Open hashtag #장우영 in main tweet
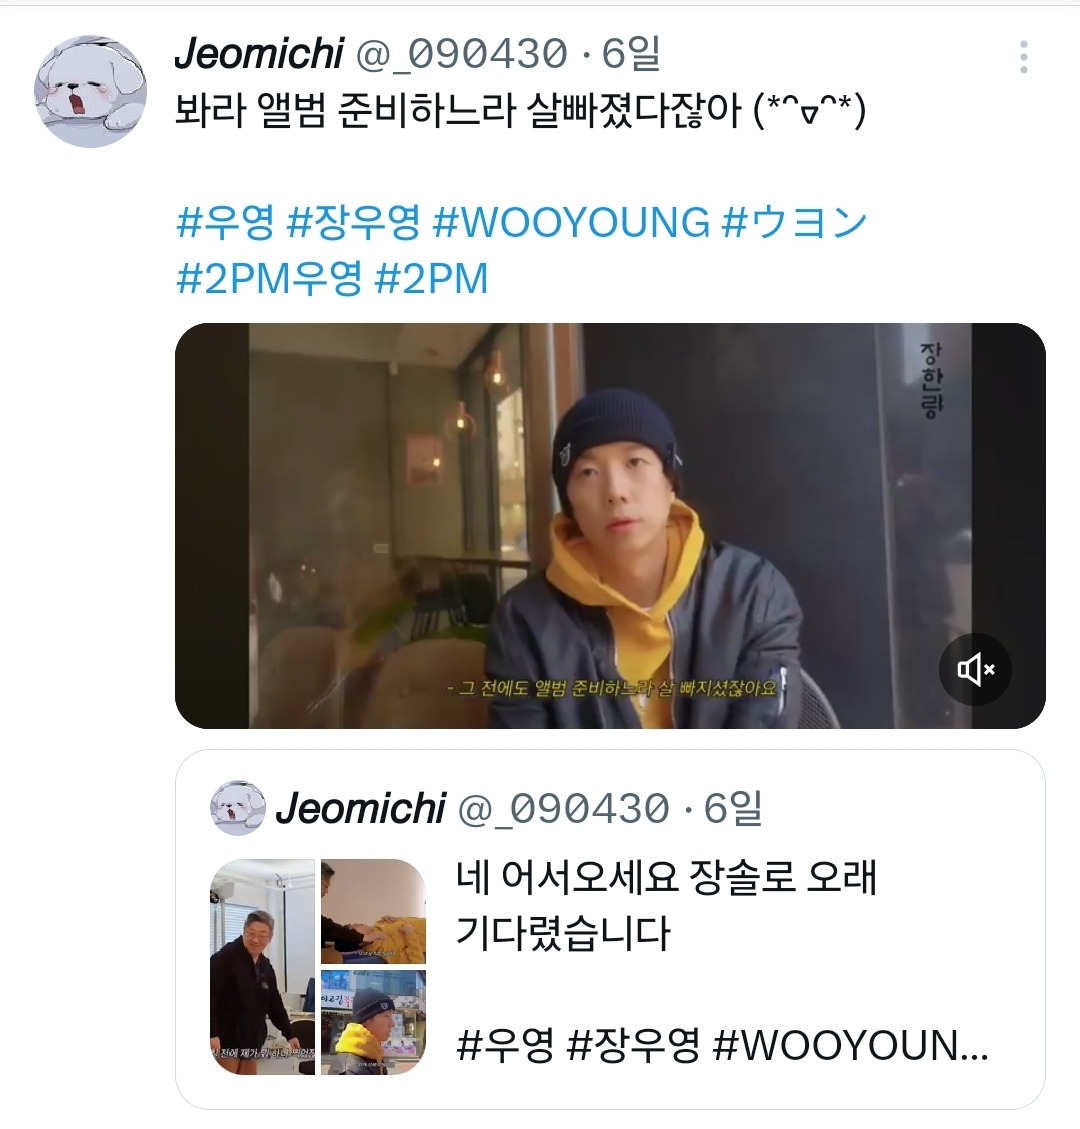1080x1129 pixels. [353, 222]
